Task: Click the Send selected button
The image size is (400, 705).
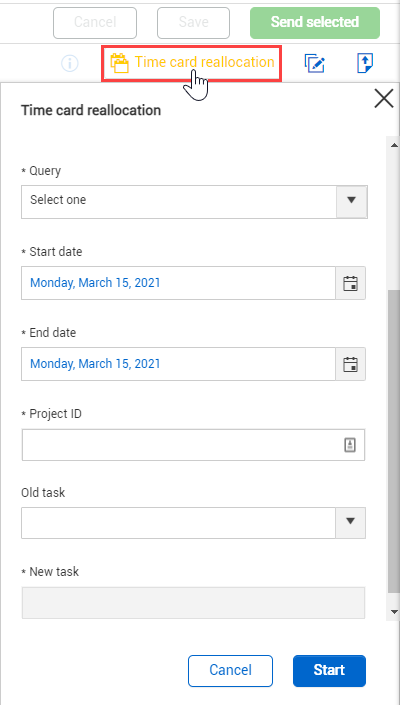Action: click(x=315, y=22)
